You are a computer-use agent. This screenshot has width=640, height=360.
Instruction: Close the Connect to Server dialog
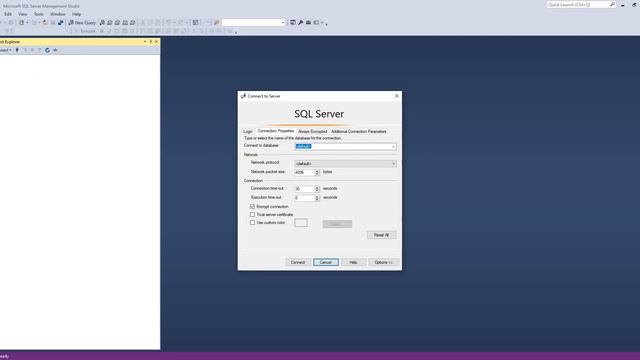pos(396,96)
